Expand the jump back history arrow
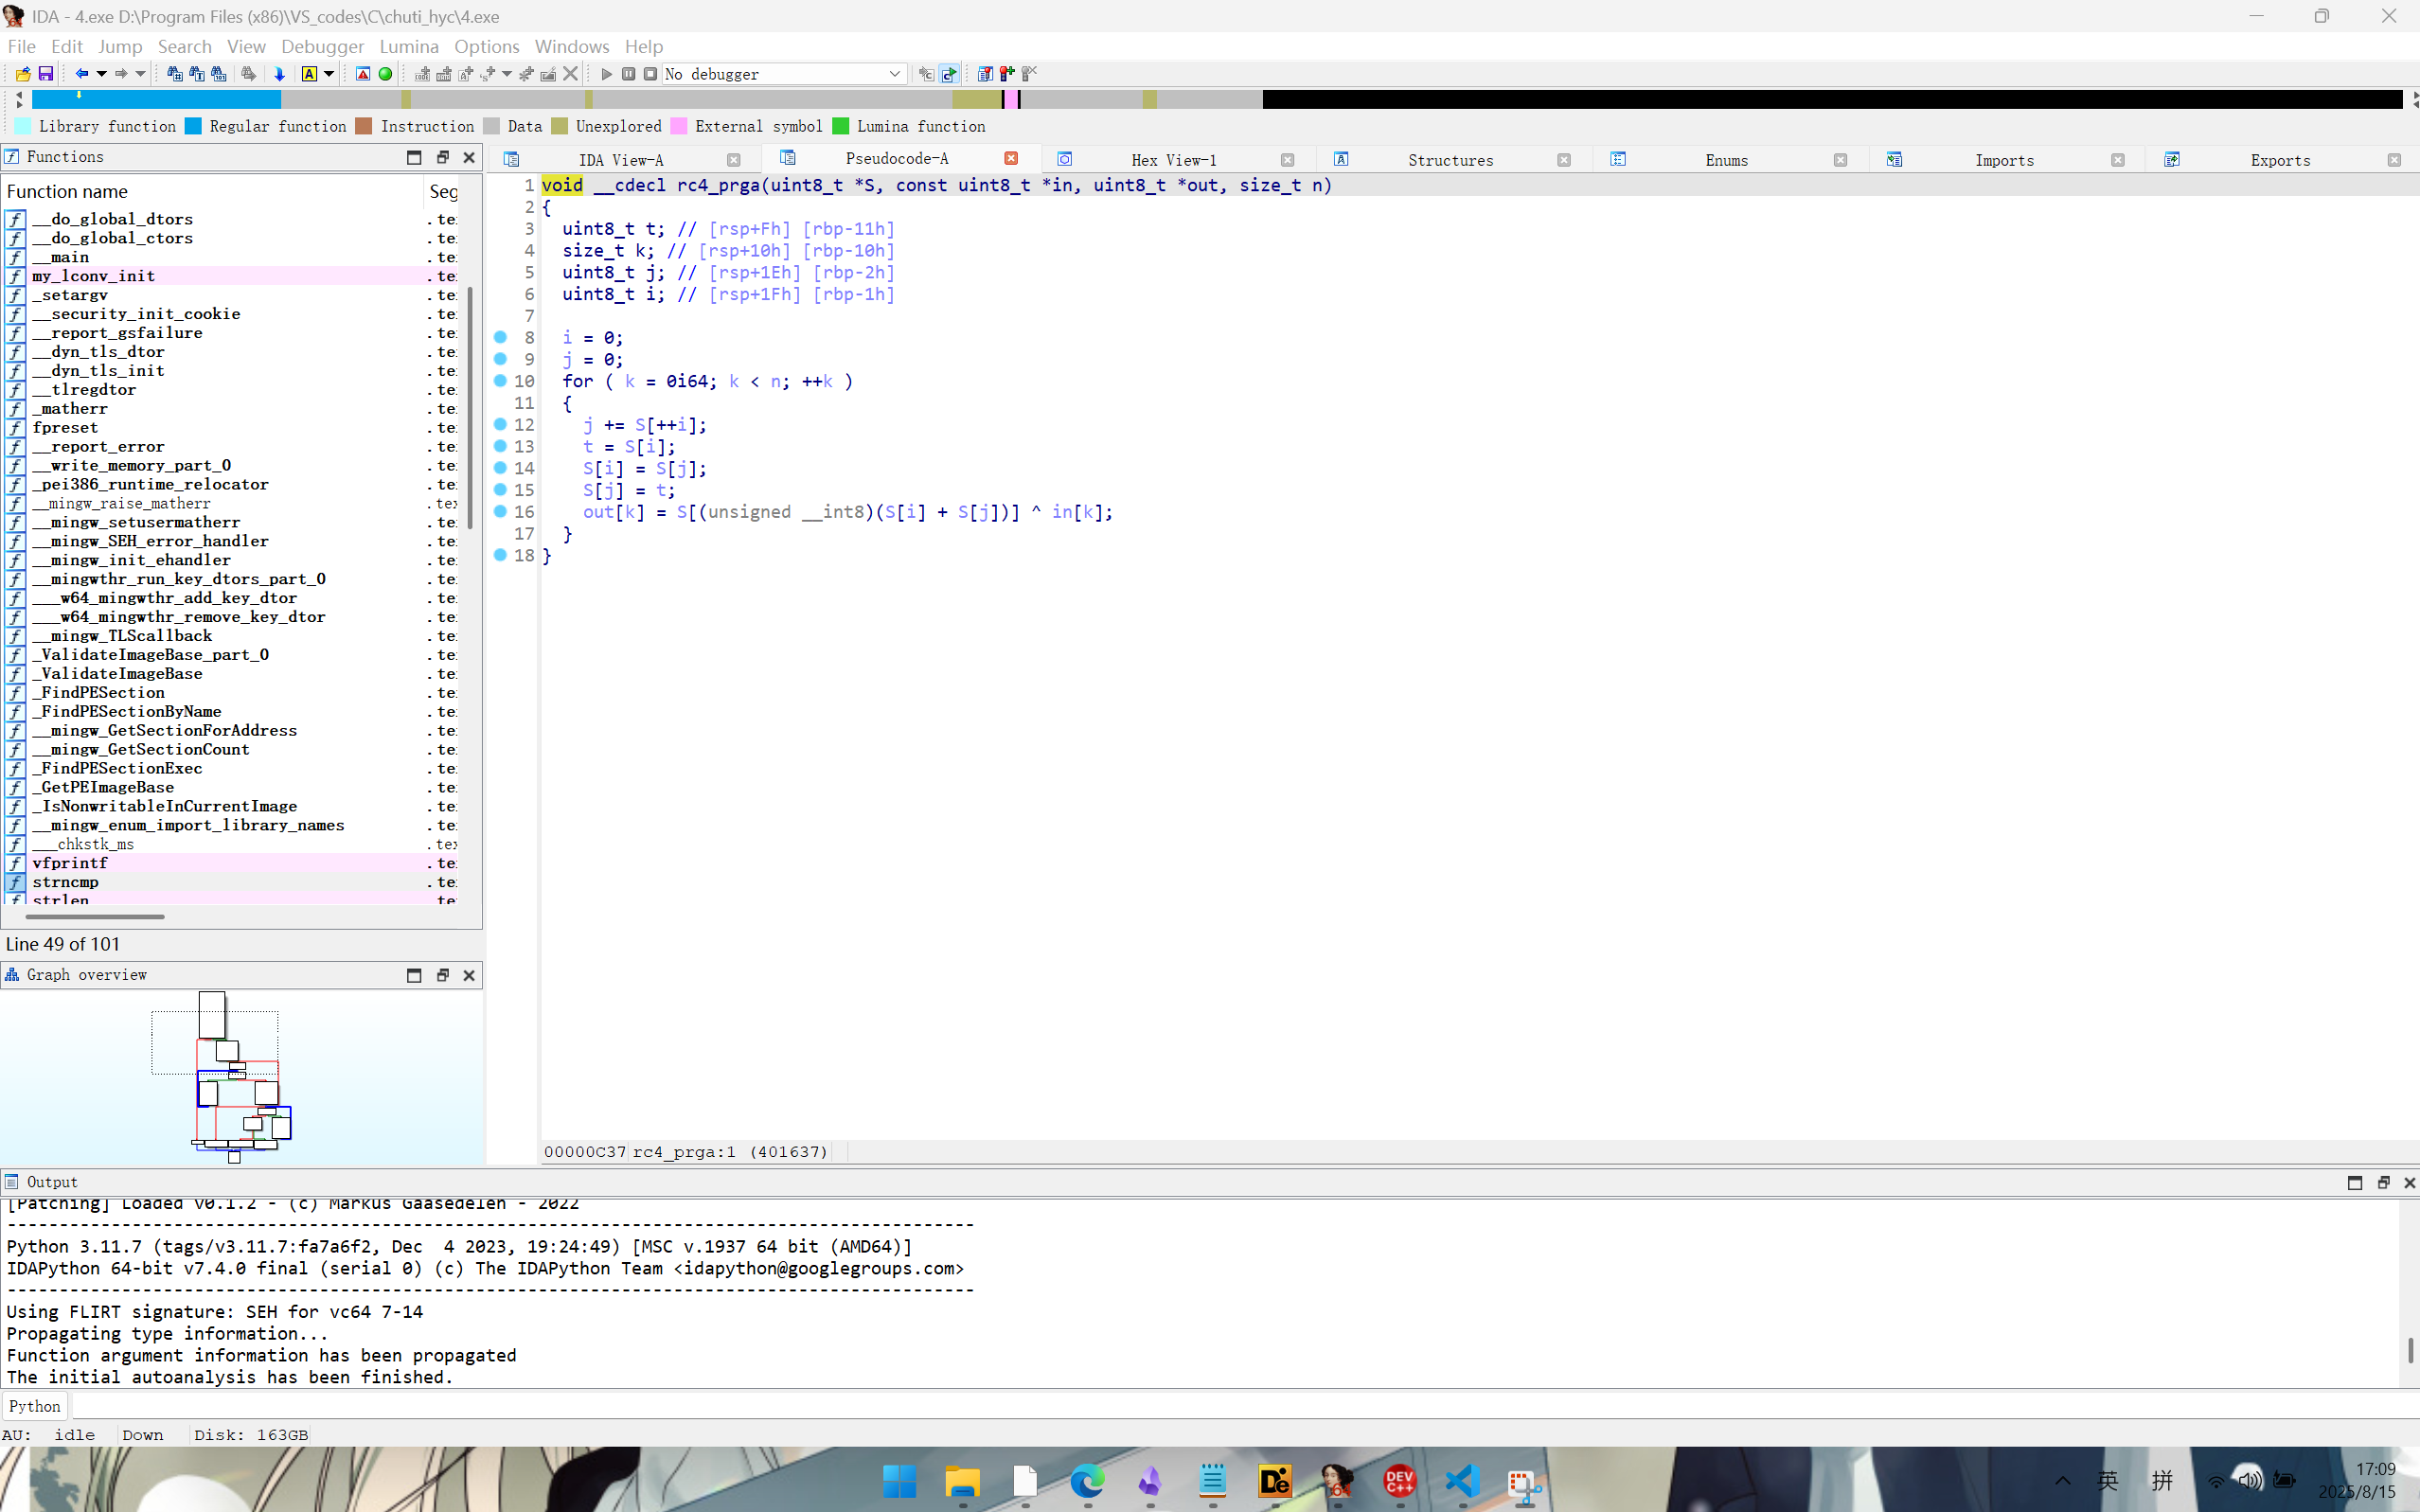Viewport: 2420px width, 1512px height. [x=101, y=74]
